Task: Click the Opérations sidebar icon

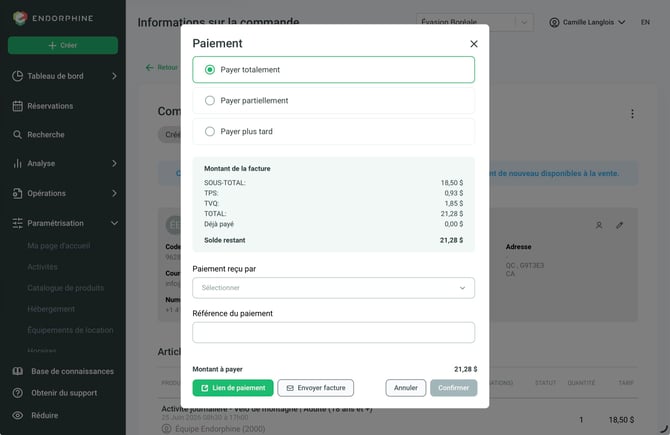Action: (18, 193)
